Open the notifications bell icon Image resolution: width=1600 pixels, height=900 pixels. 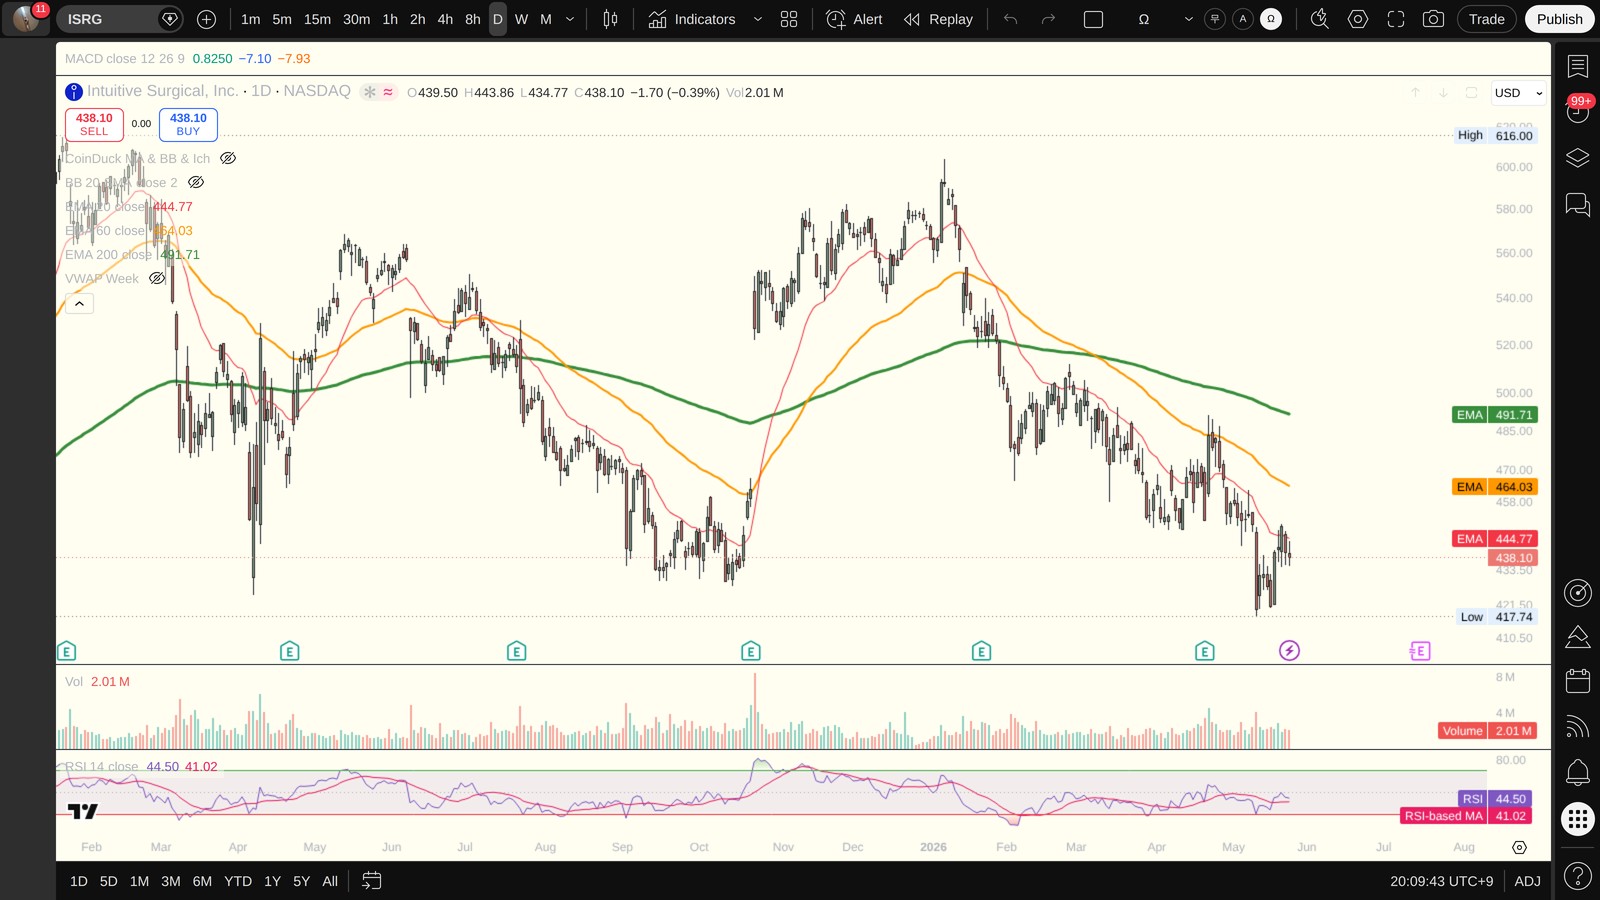coord(1578,772)
